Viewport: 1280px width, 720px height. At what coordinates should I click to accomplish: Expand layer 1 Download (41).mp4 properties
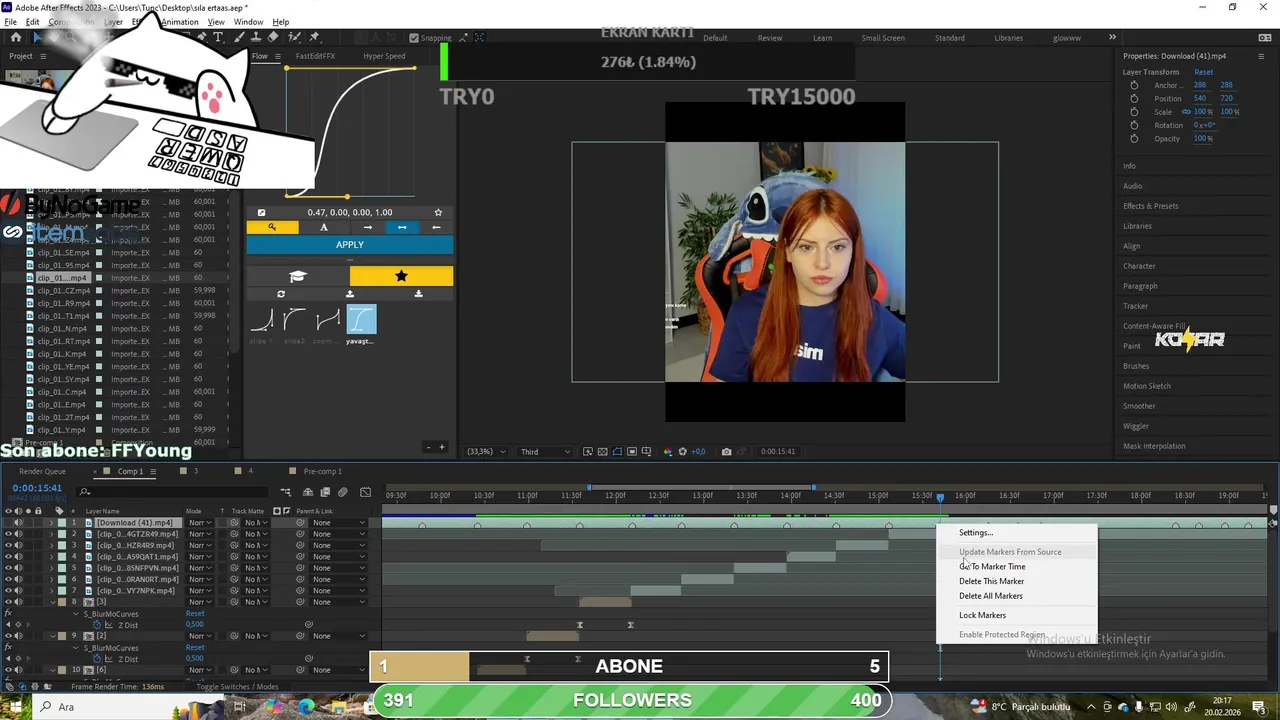52,522
